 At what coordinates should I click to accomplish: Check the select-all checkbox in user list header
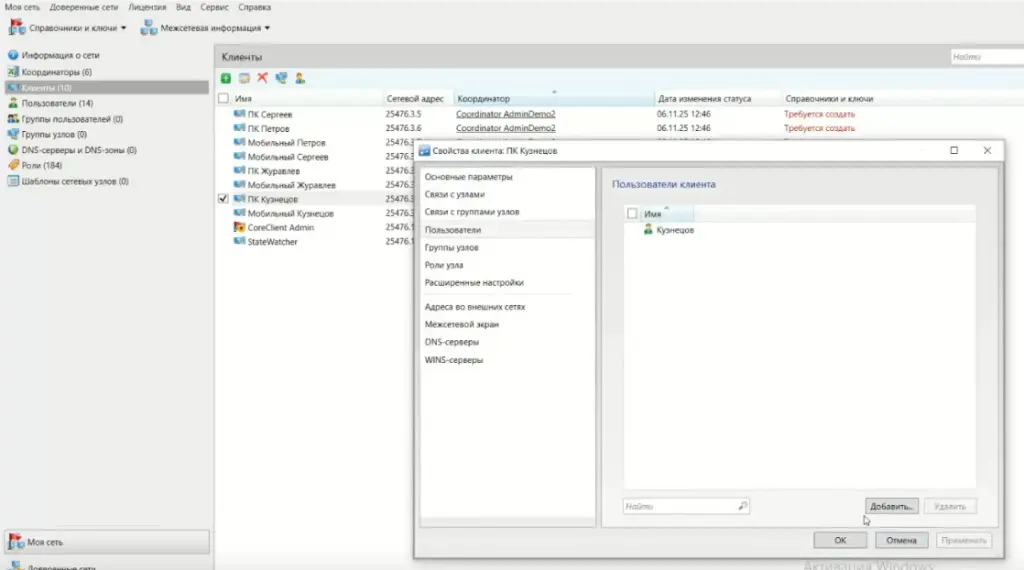tap(631, 214)
